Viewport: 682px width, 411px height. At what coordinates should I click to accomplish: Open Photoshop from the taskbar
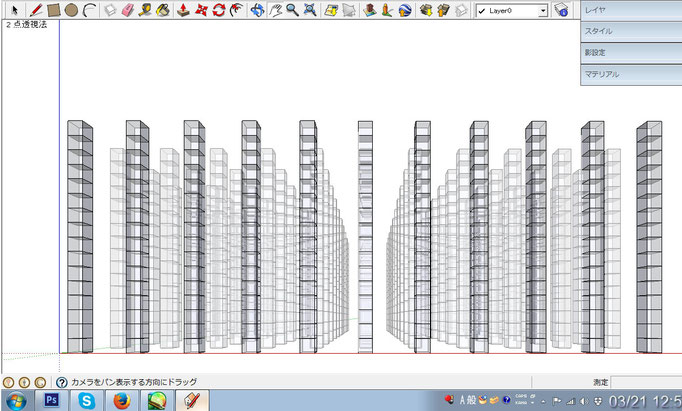[51, 400]
